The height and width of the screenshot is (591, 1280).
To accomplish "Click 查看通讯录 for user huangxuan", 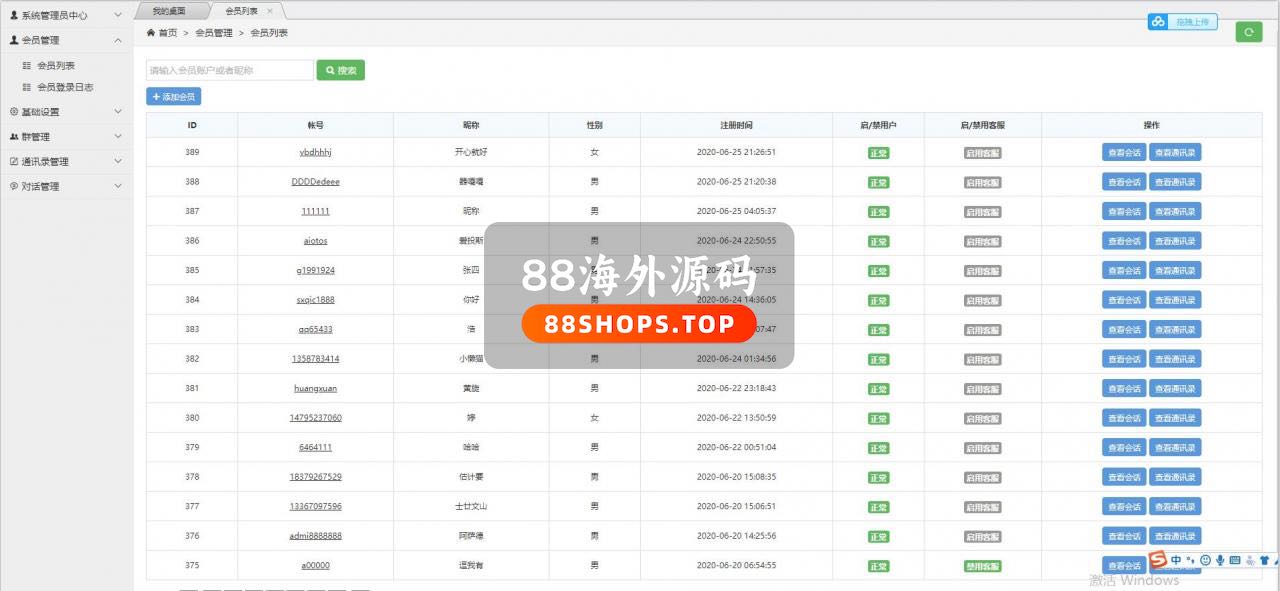I will tap(1174, 389).
